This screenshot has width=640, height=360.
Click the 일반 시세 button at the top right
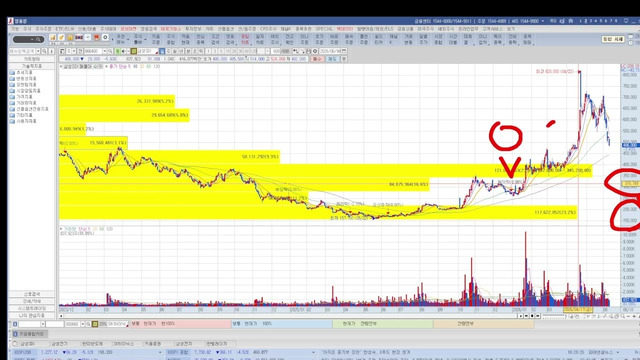pos(613,39)
